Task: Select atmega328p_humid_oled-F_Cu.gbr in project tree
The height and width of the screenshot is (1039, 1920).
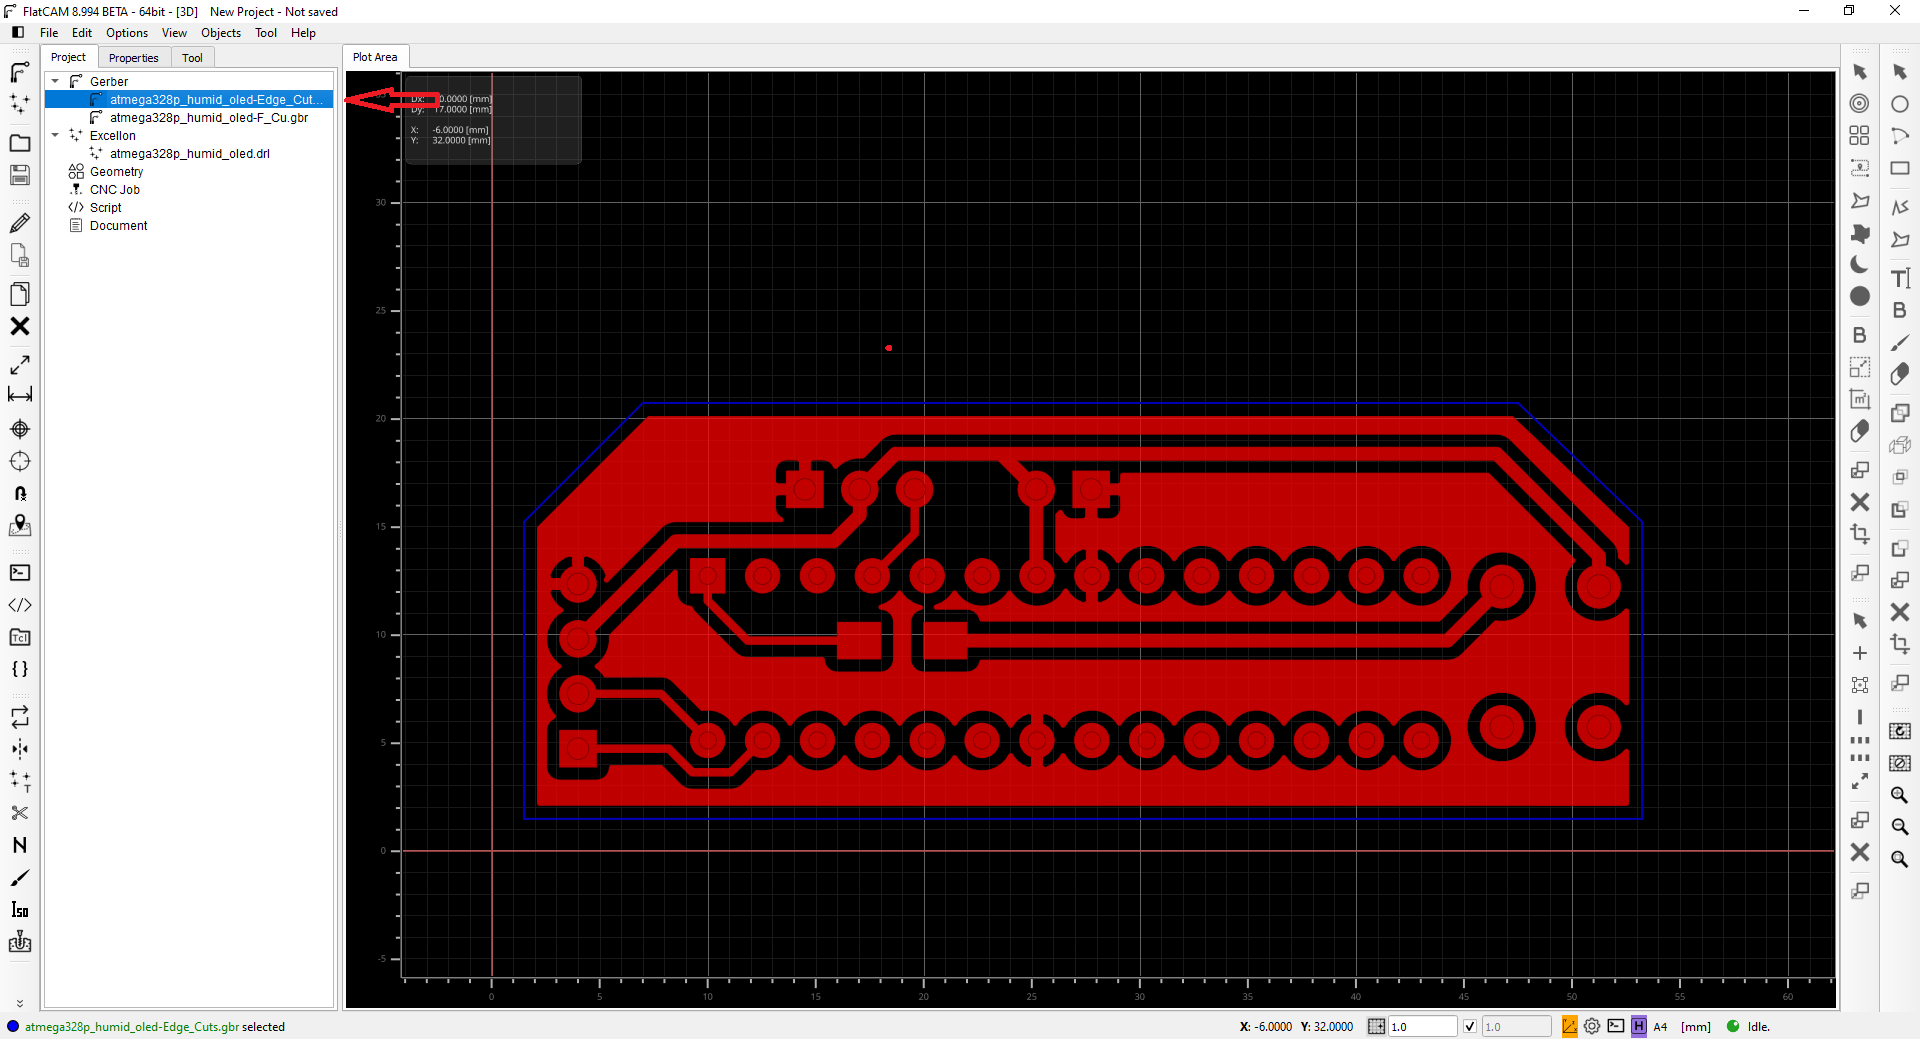Action: [x=209, y=118]
